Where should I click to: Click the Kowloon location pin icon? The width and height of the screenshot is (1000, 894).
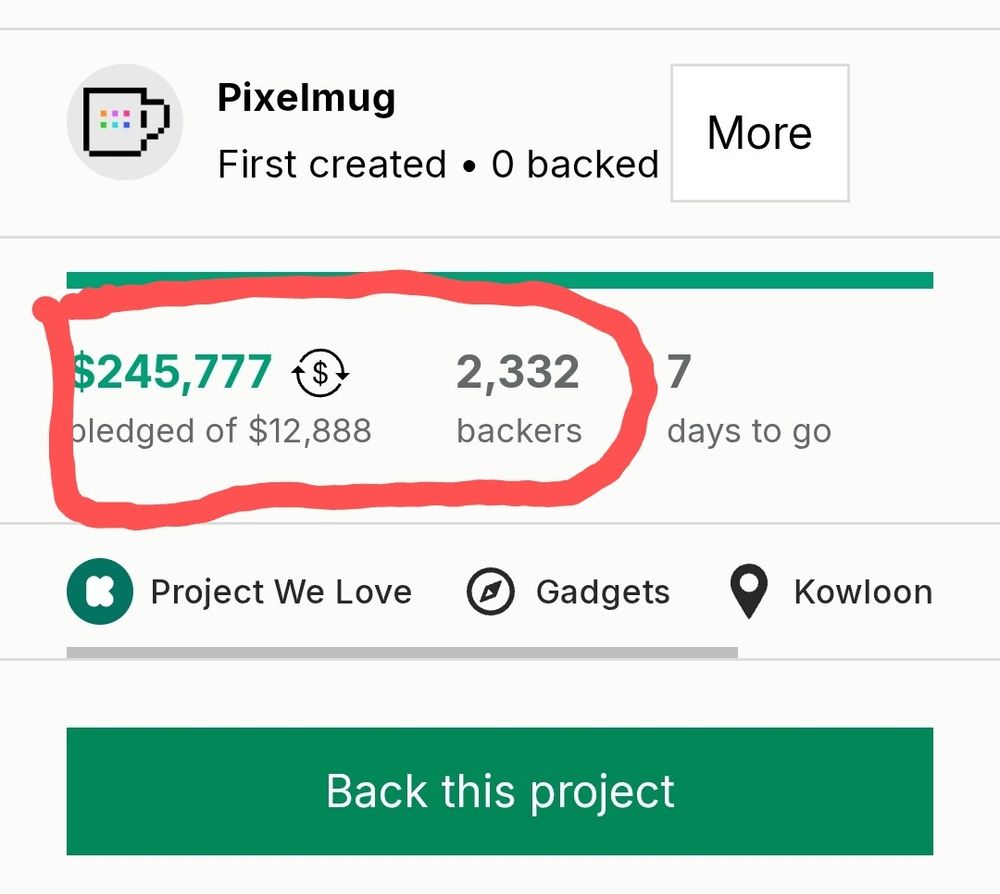[749, 592]
